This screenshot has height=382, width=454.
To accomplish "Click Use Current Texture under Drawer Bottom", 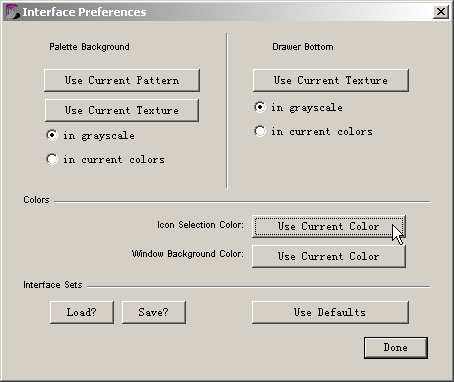I will [331, 80].
